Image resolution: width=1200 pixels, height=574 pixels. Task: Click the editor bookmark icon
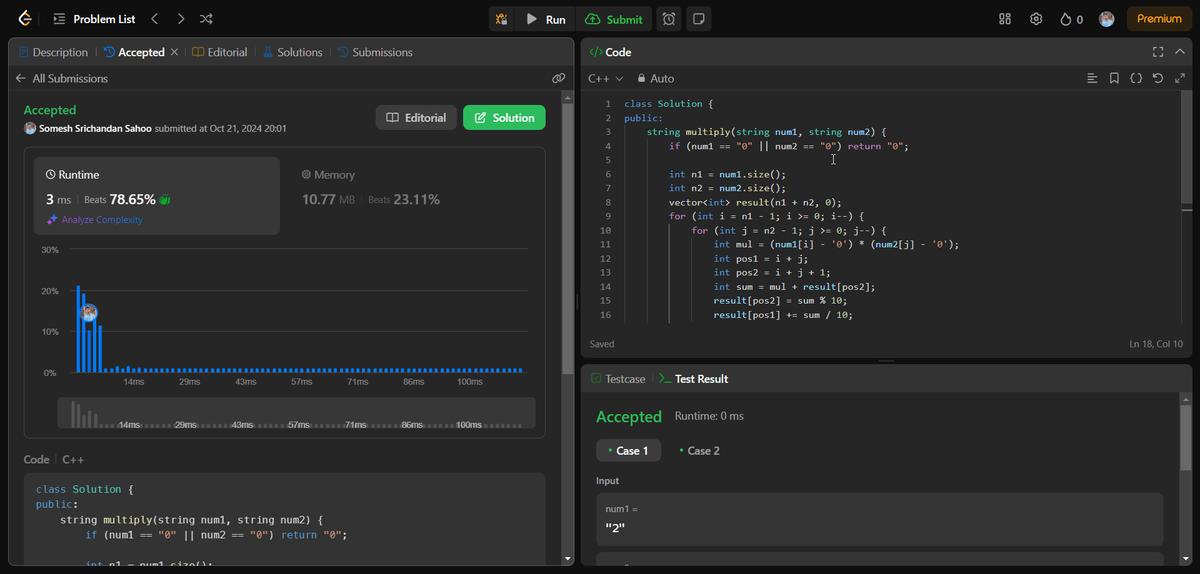1114,78
